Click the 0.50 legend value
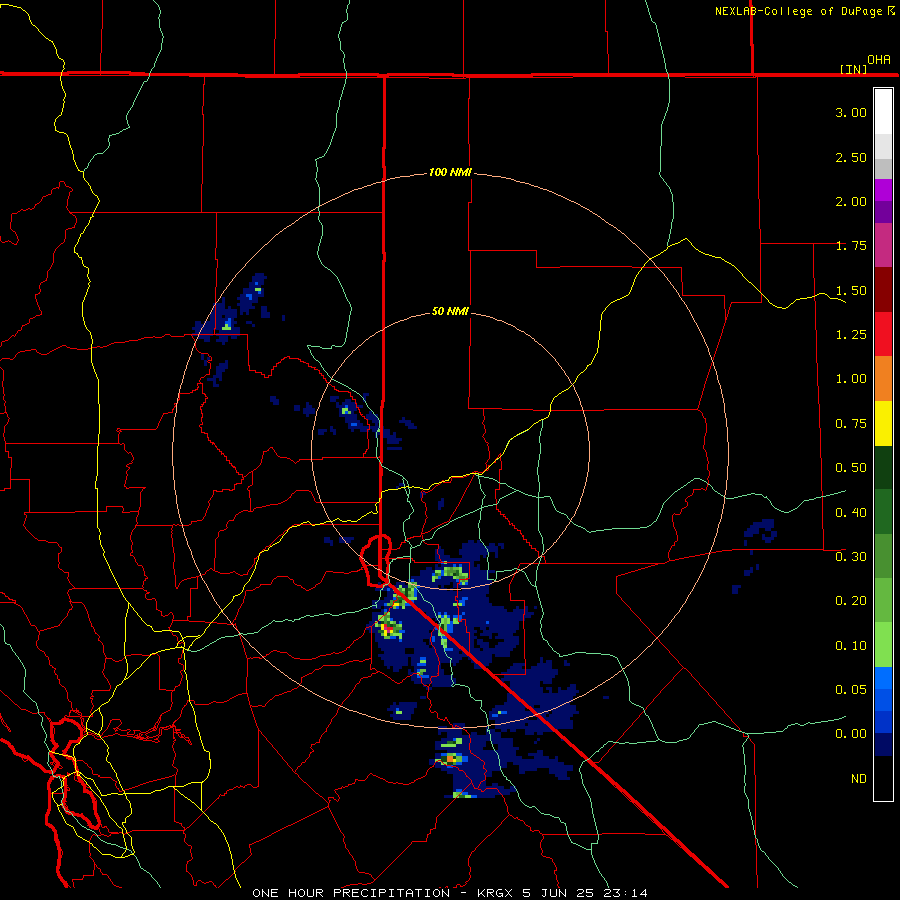The width and height of the screenshot is (900, 900). coord(851,468)
